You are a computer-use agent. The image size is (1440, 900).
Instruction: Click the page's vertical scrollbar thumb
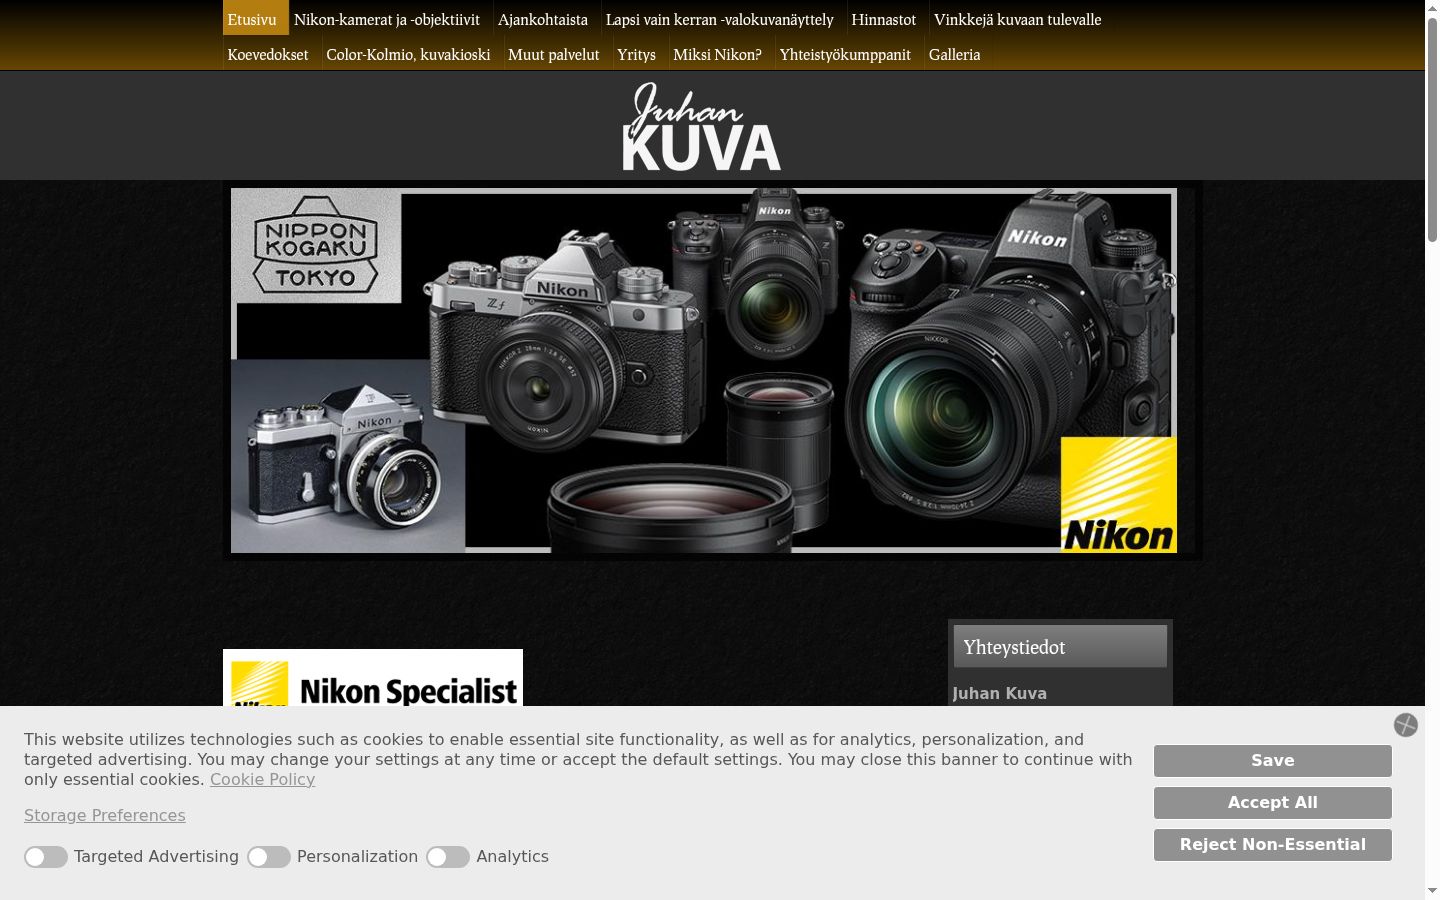tap(1432, 130)
